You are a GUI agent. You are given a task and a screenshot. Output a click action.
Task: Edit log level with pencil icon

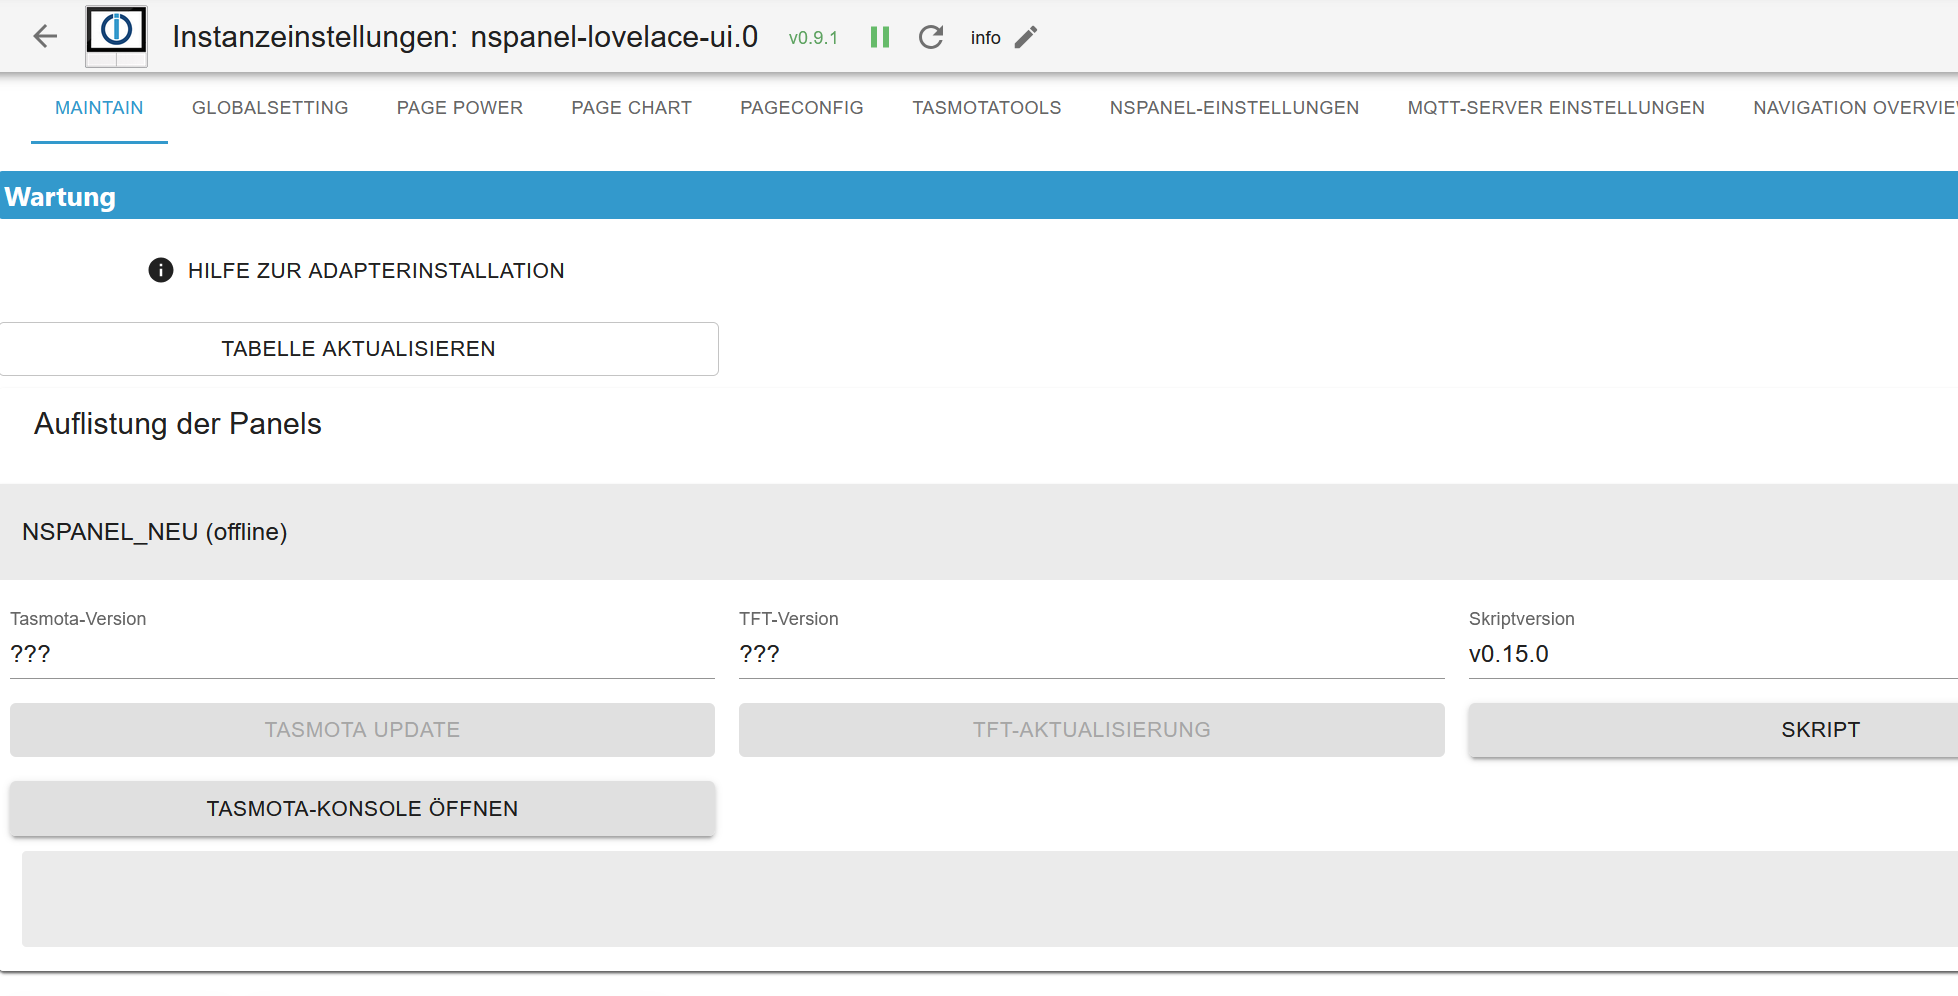tap(1026, 37)
